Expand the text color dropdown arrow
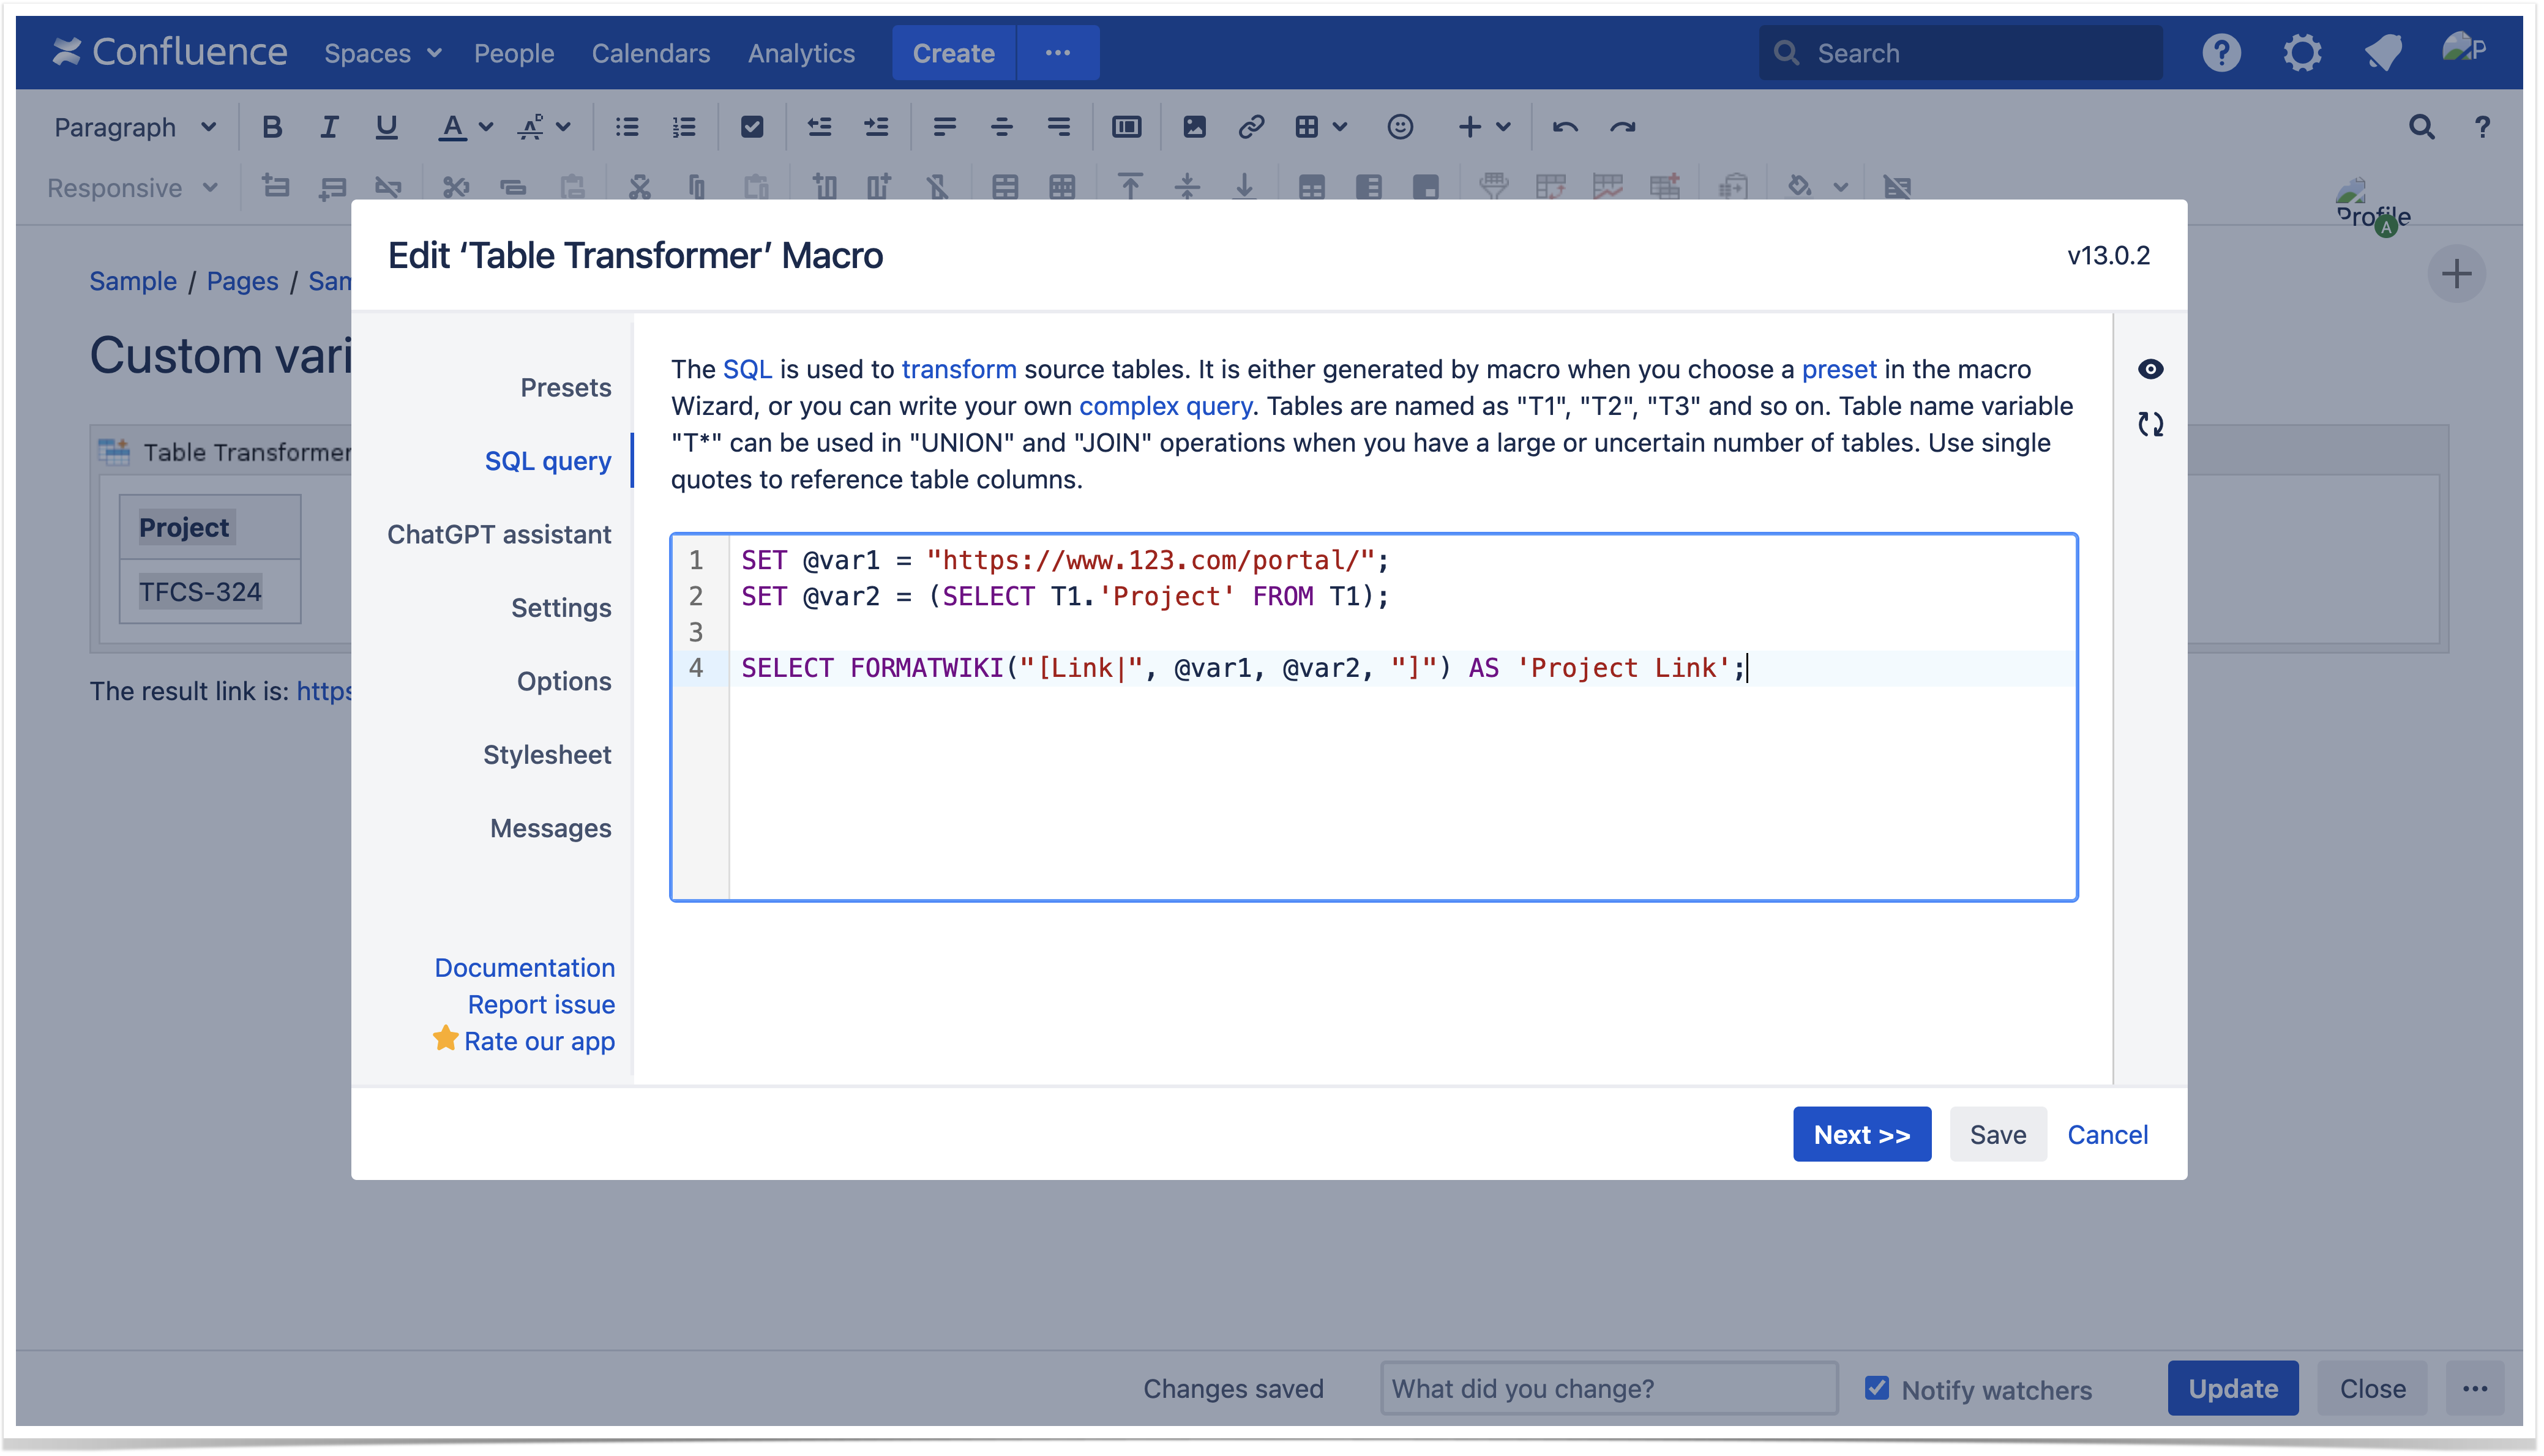2544x1456 pixels. click(487, 127)
